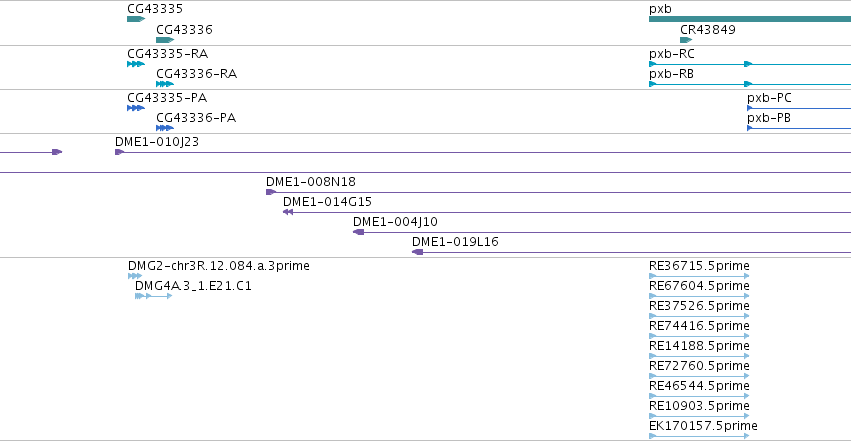The height and width of the screenshot is (441, 851).
Task: Click the EK170157.5prime EST feature
Action: coord(699,436)
